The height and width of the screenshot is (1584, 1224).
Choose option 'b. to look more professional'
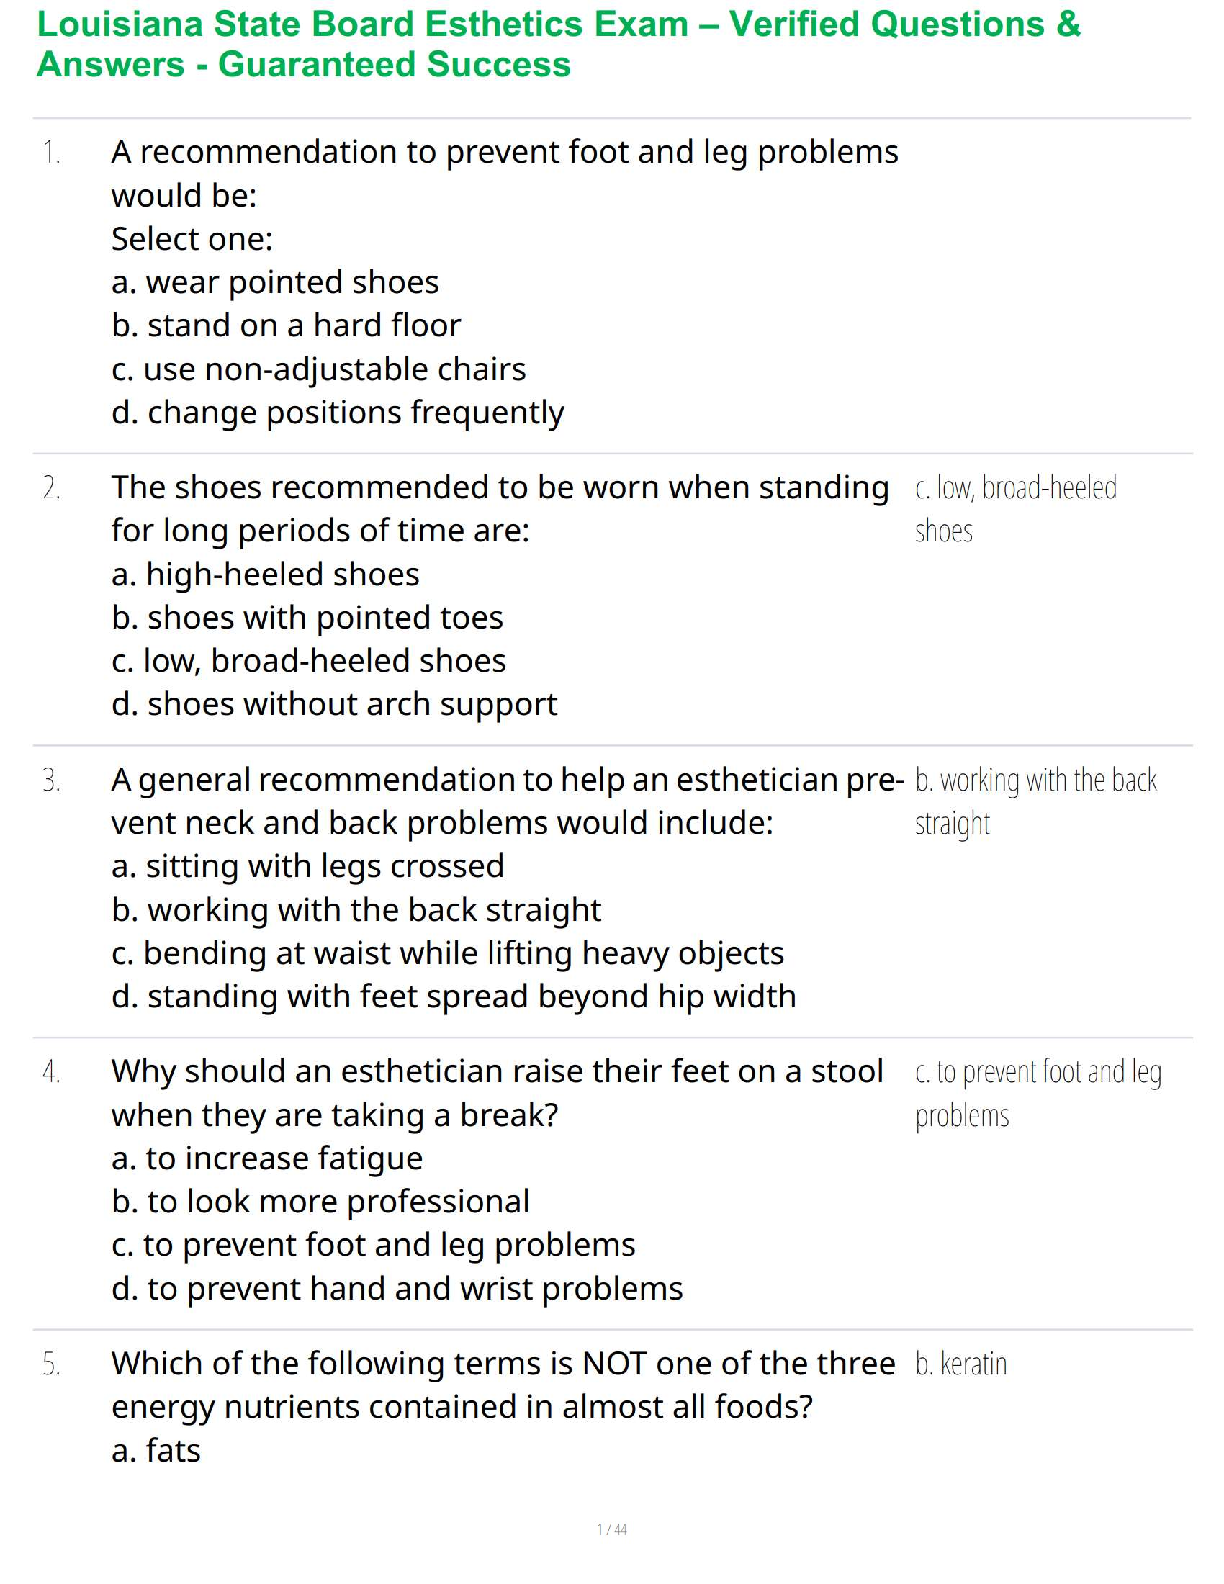coord(320,1202)
